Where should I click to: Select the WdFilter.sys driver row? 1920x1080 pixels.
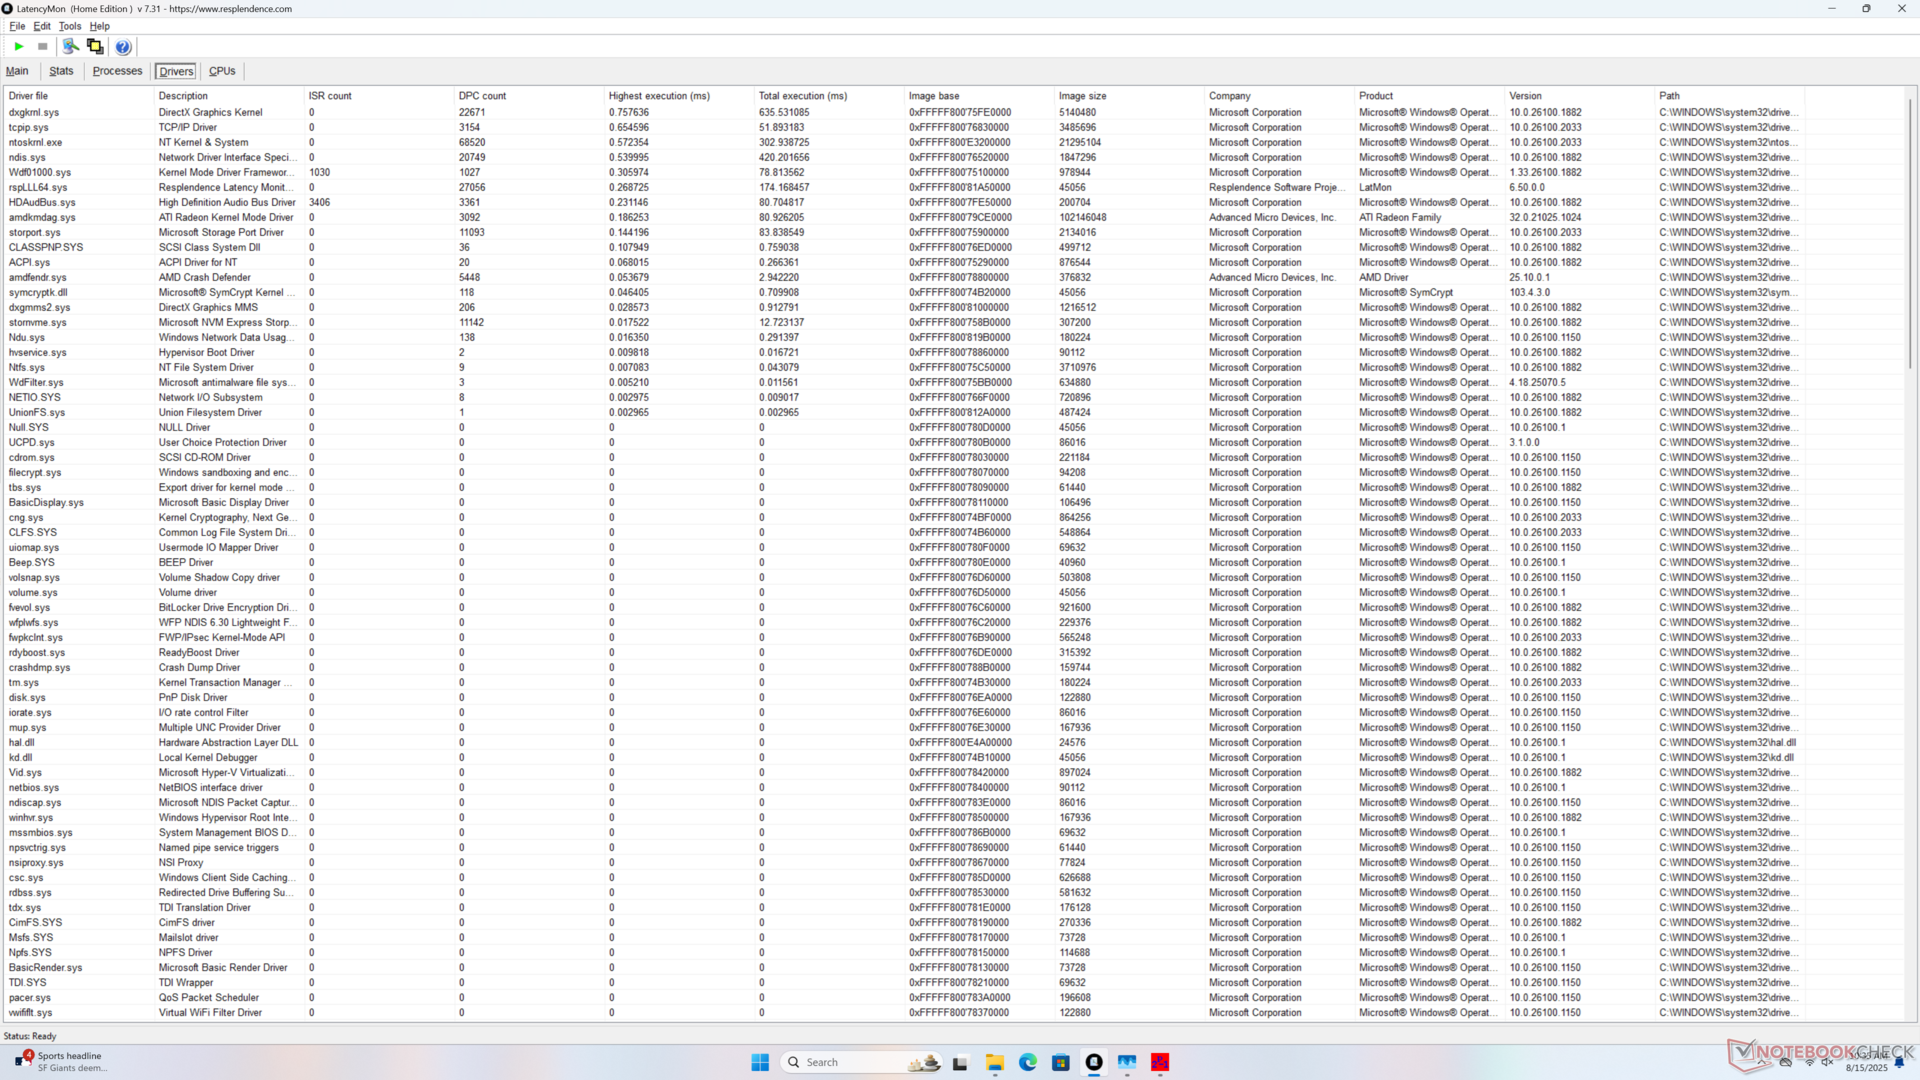(905, 382)
